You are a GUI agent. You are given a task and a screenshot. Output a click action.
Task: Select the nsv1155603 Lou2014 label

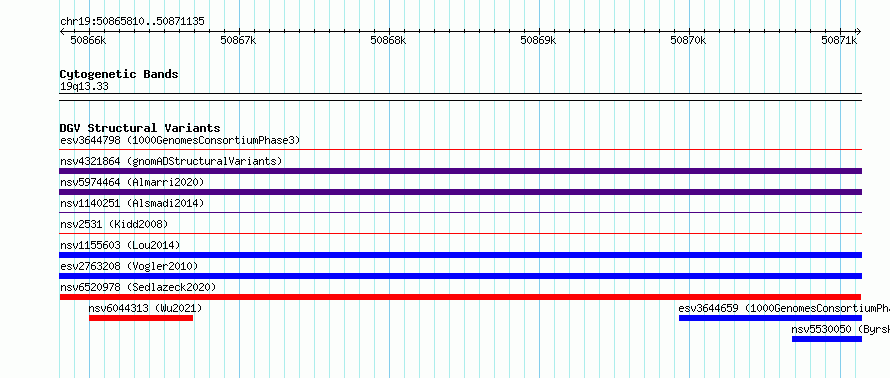[120, 245]
